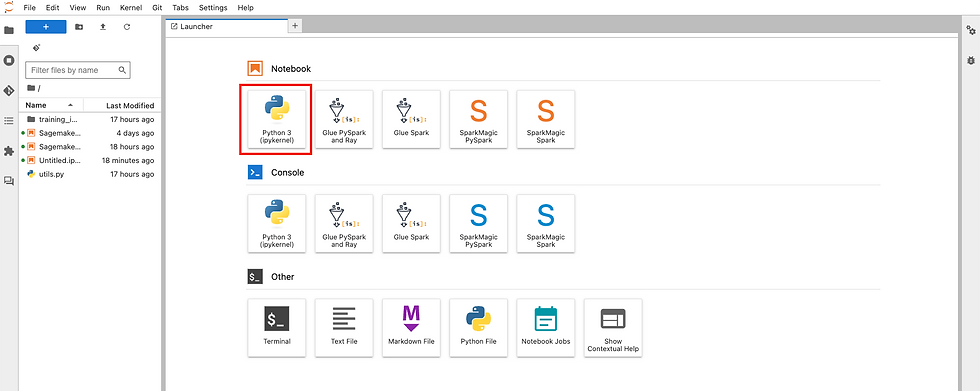The width and height of the screenshot is (980, 391).
Task: Open the Git sidebar panel
Action: click(x=9, y=91)
